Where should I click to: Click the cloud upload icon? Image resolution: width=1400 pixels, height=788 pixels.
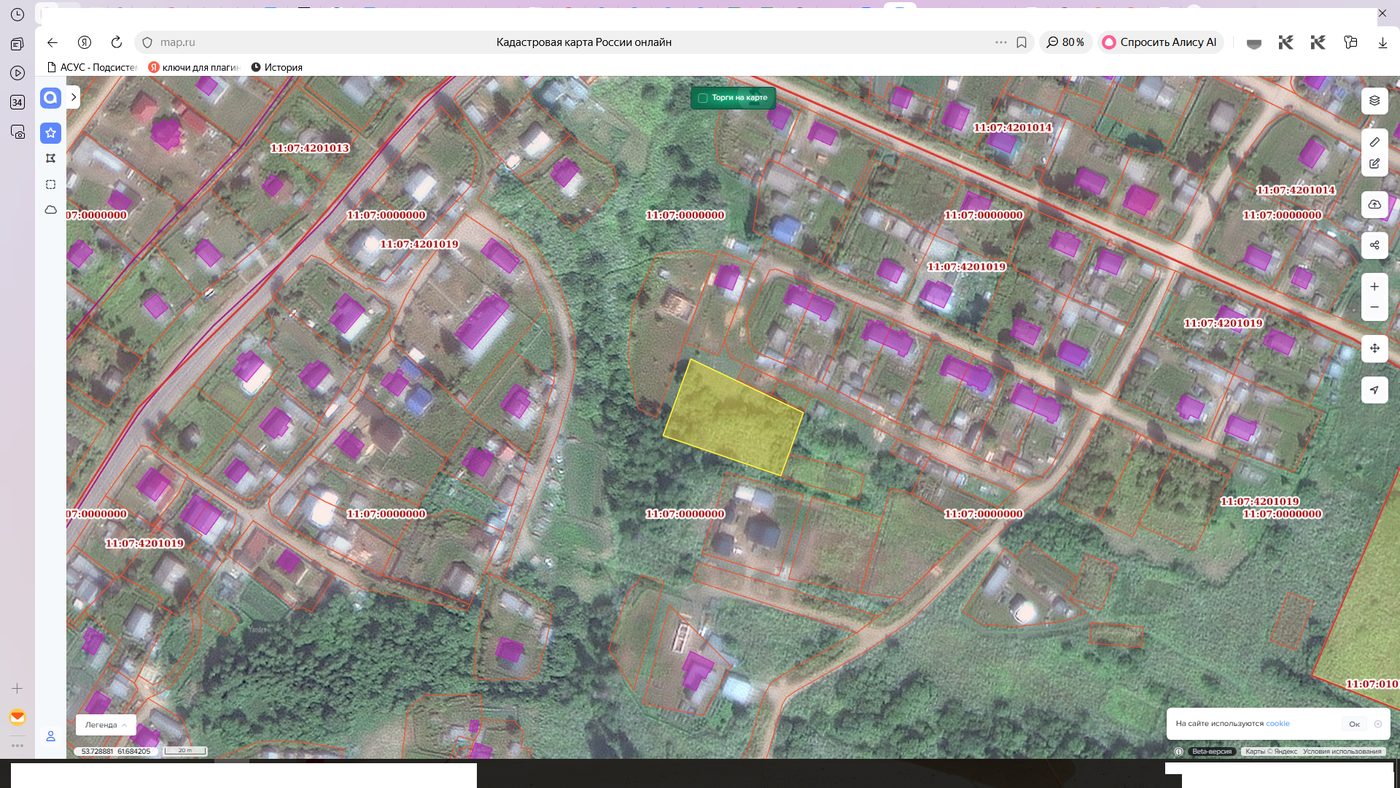1375,204
